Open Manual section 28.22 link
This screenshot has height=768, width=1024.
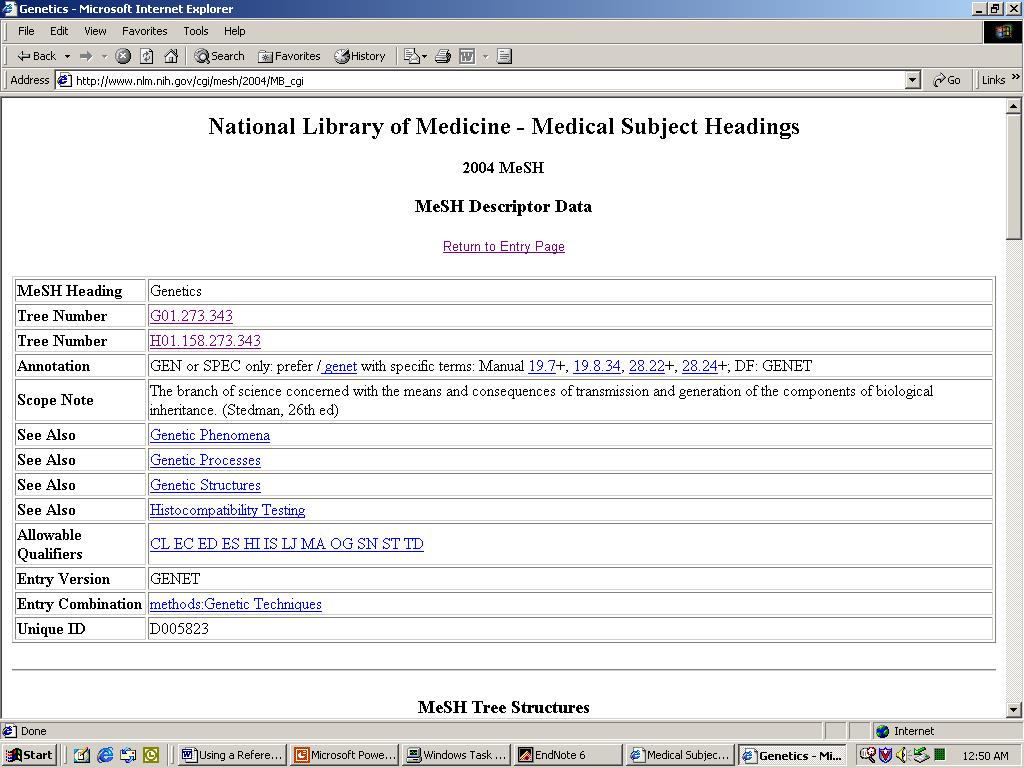click(647, 366)
